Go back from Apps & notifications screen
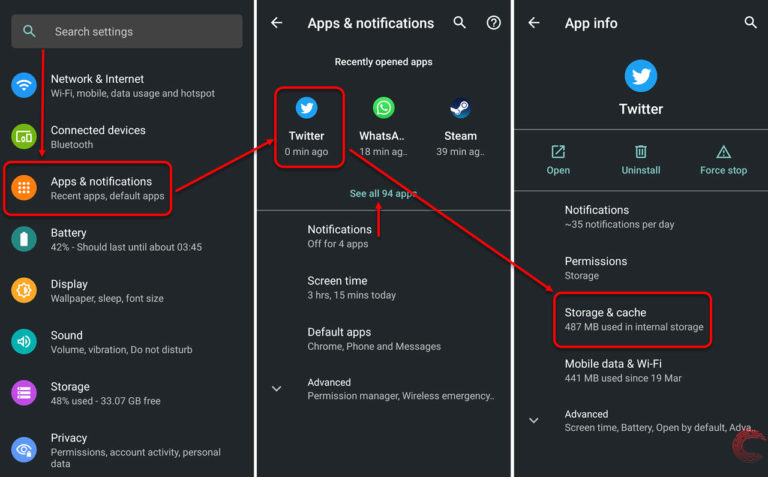The image size is (768, 477). [x=277, y=23]
